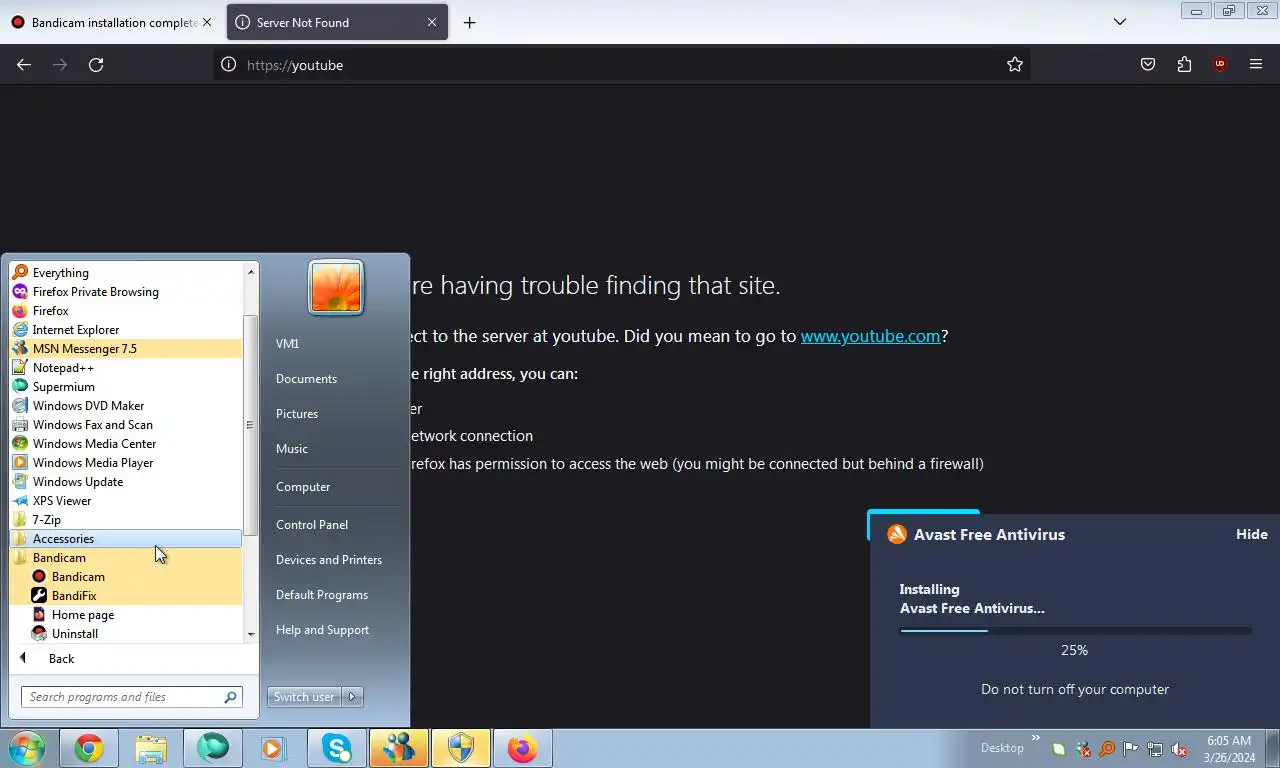Click the Switch user button

[304, 697]
